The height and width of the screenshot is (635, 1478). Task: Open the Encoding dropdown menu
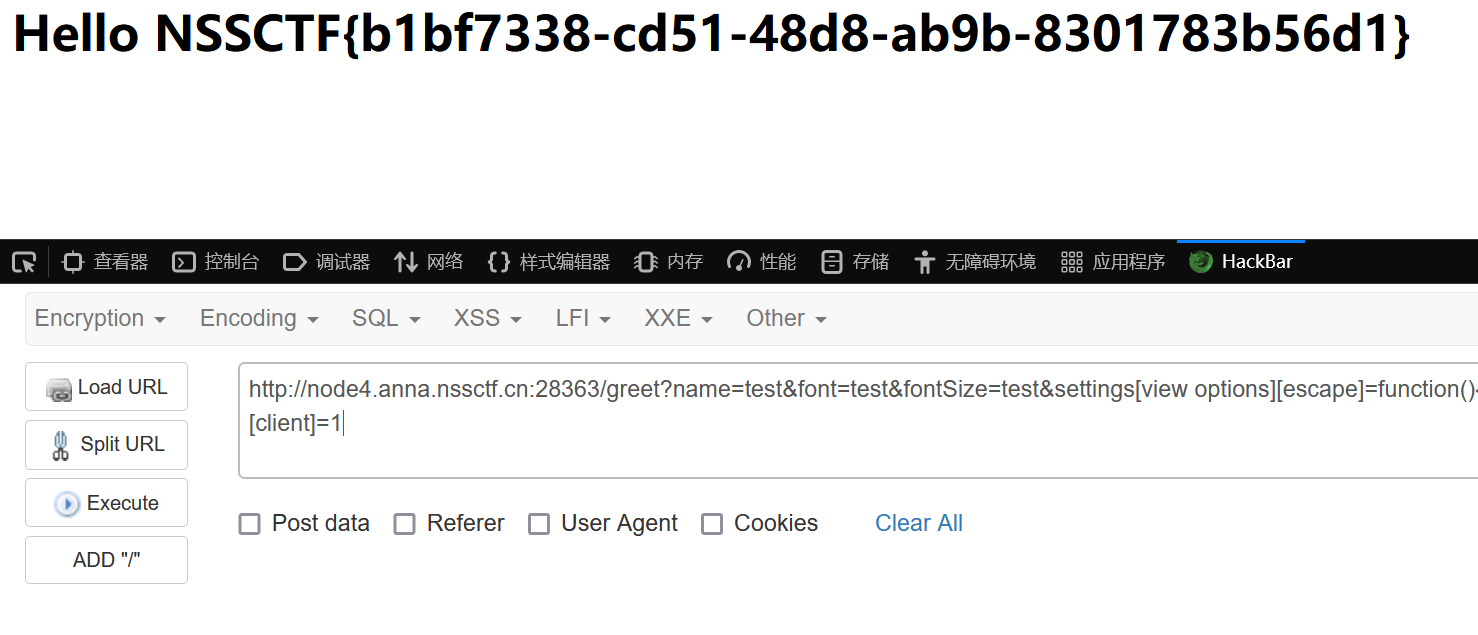259,318
